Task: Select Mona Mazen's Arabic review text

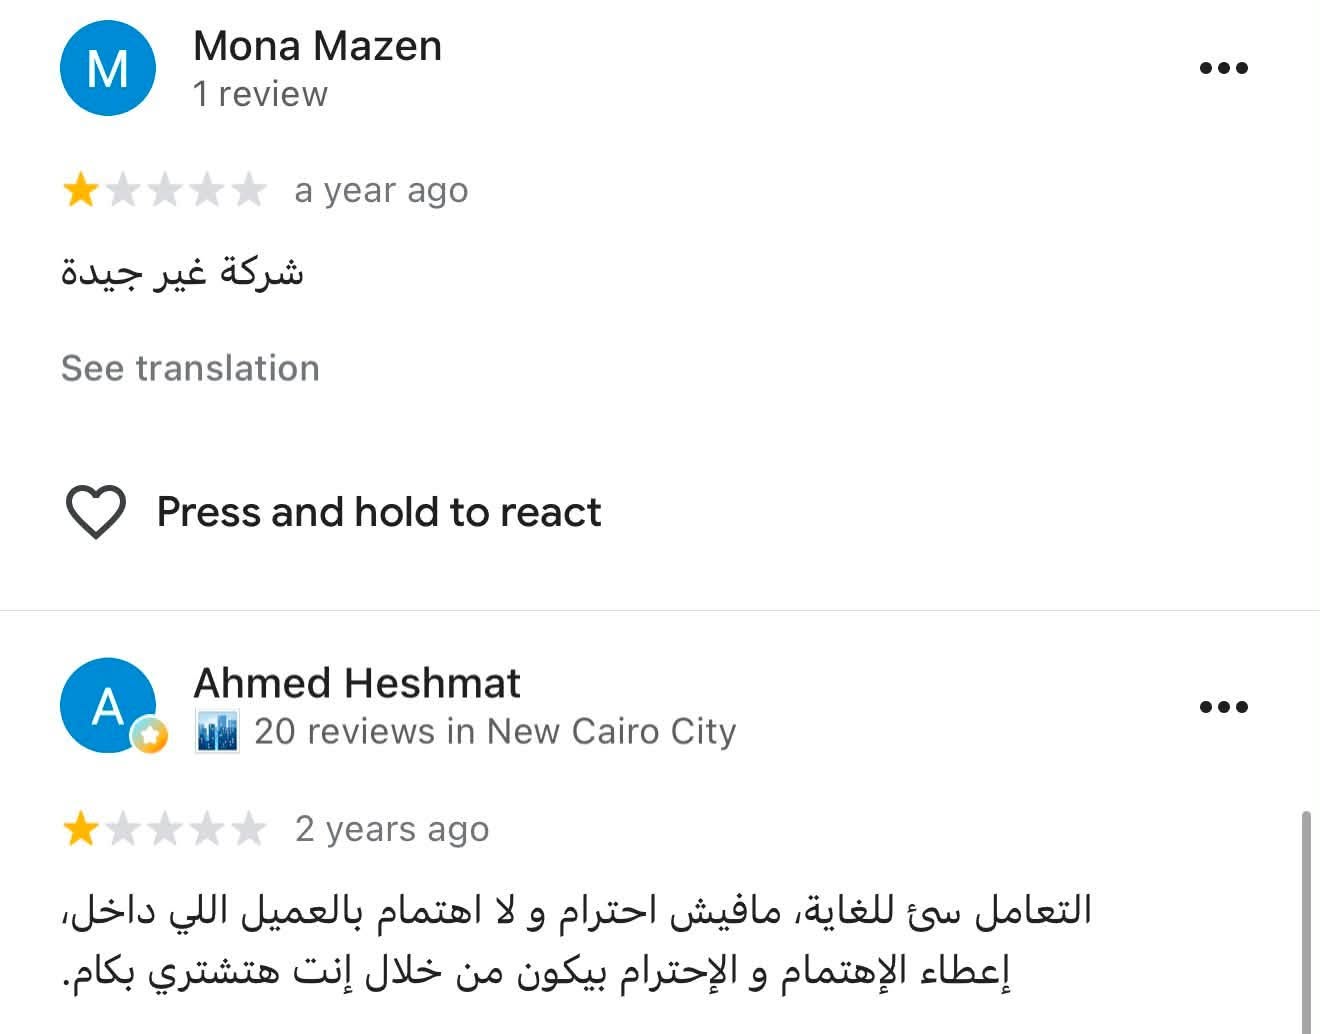Action: pyautogui.click(x=182, y=272)
